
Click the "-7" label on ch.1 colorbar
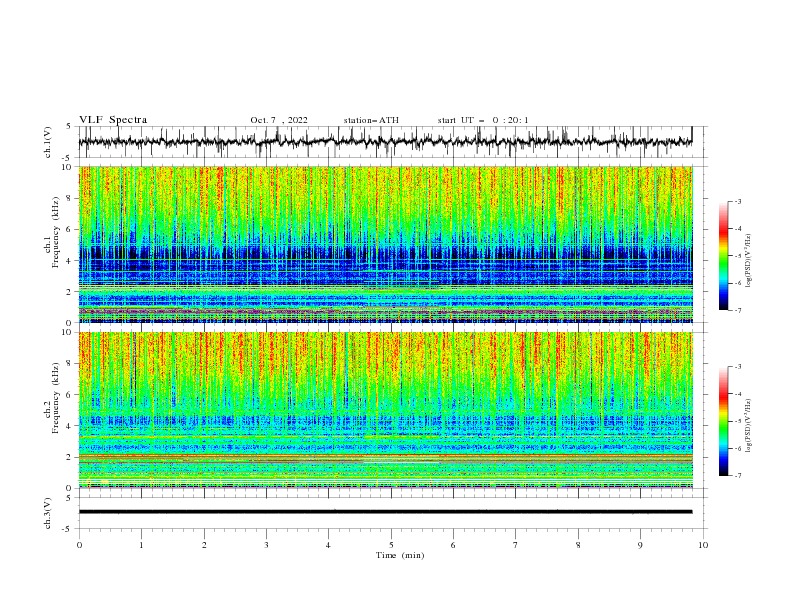click(x=738, y=310)
